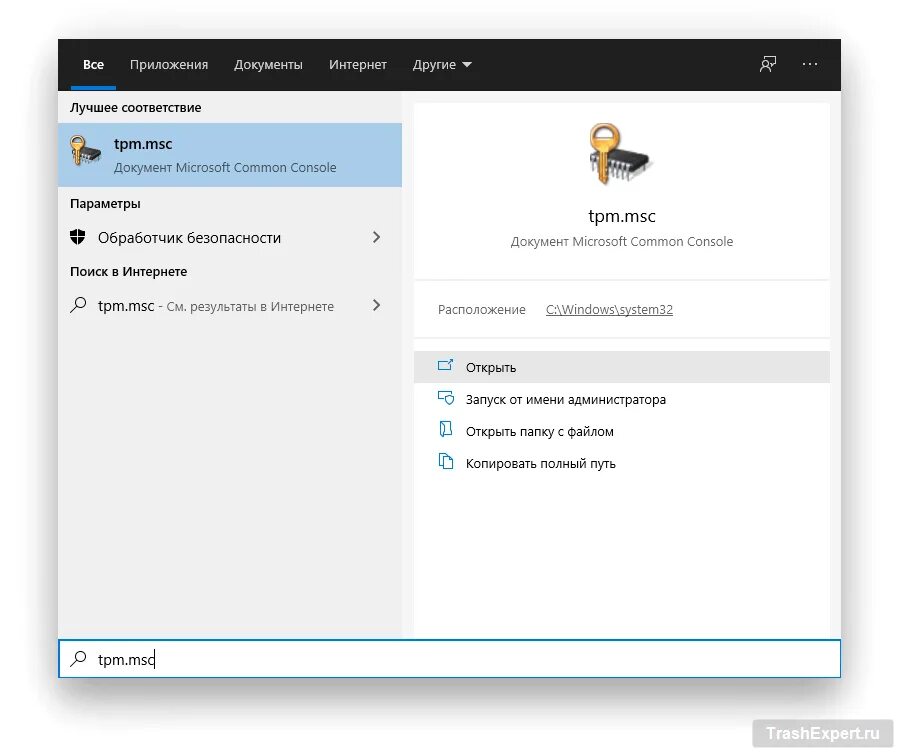The image size is (899, 753).
Task: Click the shield icon beside Обработчик безопасности
Action: [x=77, y=237]
